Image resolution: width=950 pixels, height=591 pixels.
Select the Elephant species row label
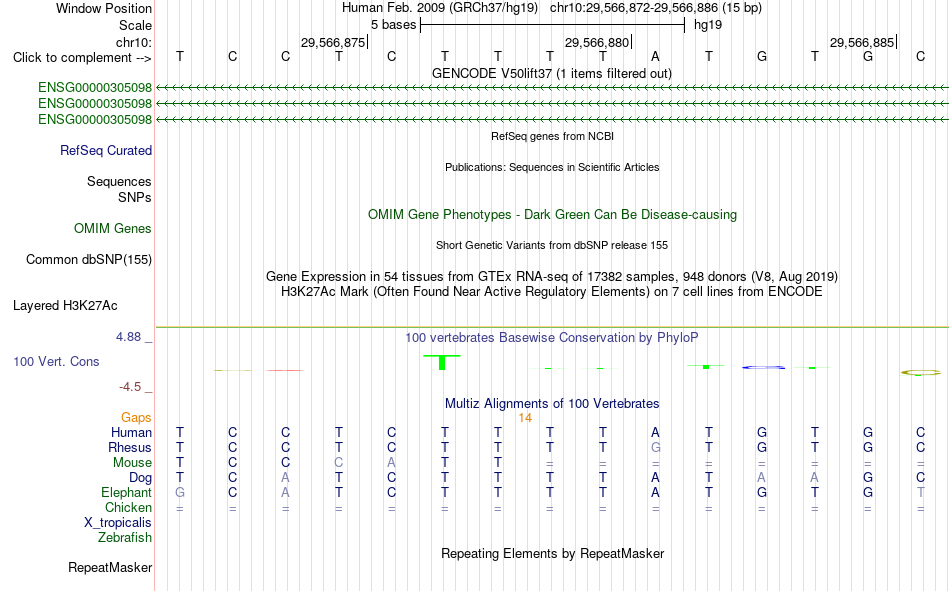[126, 492]
